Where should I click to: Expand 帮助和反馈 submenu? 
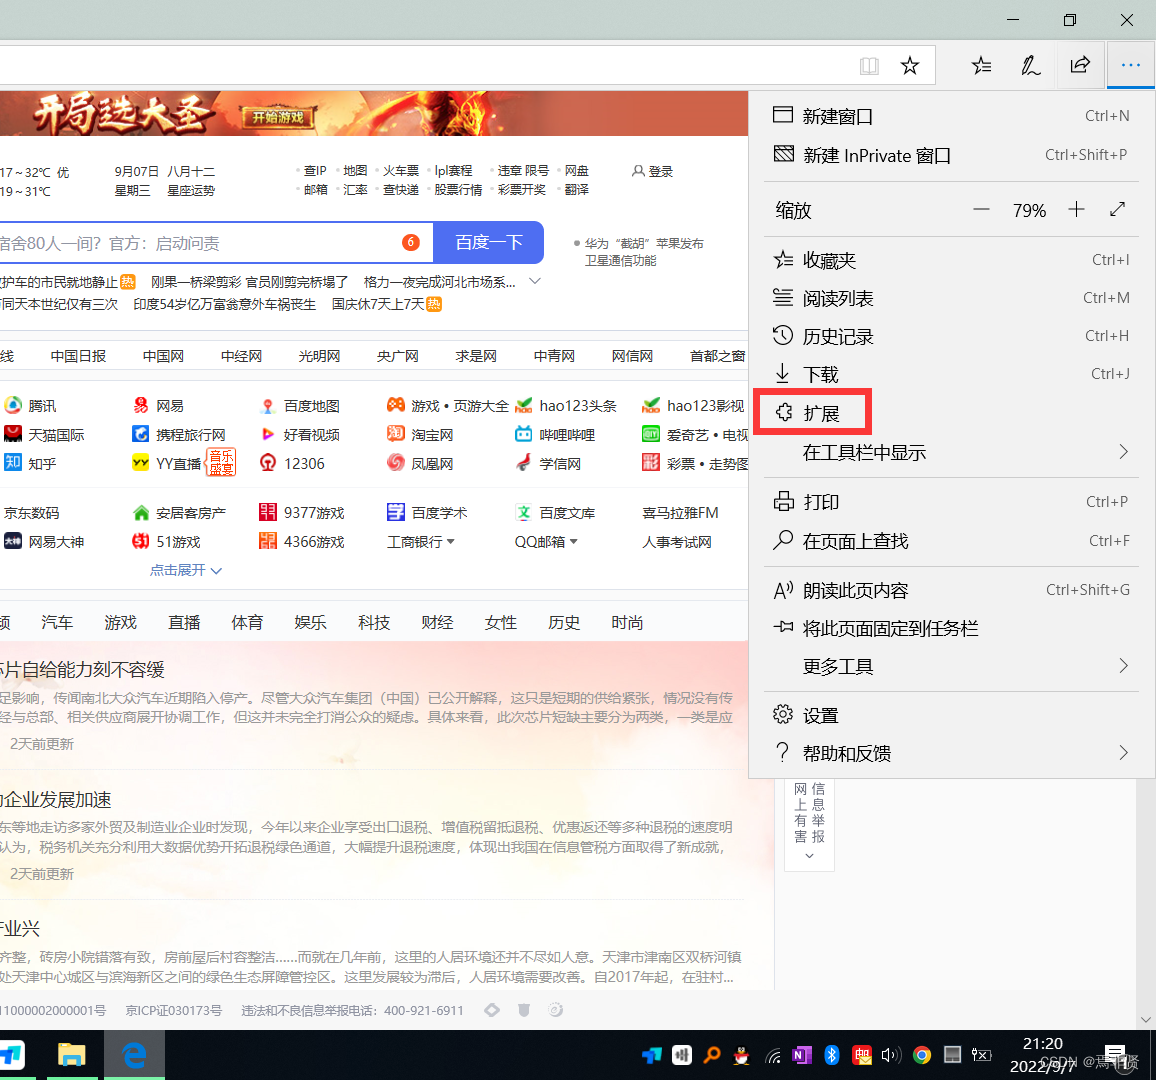(951, 753)
